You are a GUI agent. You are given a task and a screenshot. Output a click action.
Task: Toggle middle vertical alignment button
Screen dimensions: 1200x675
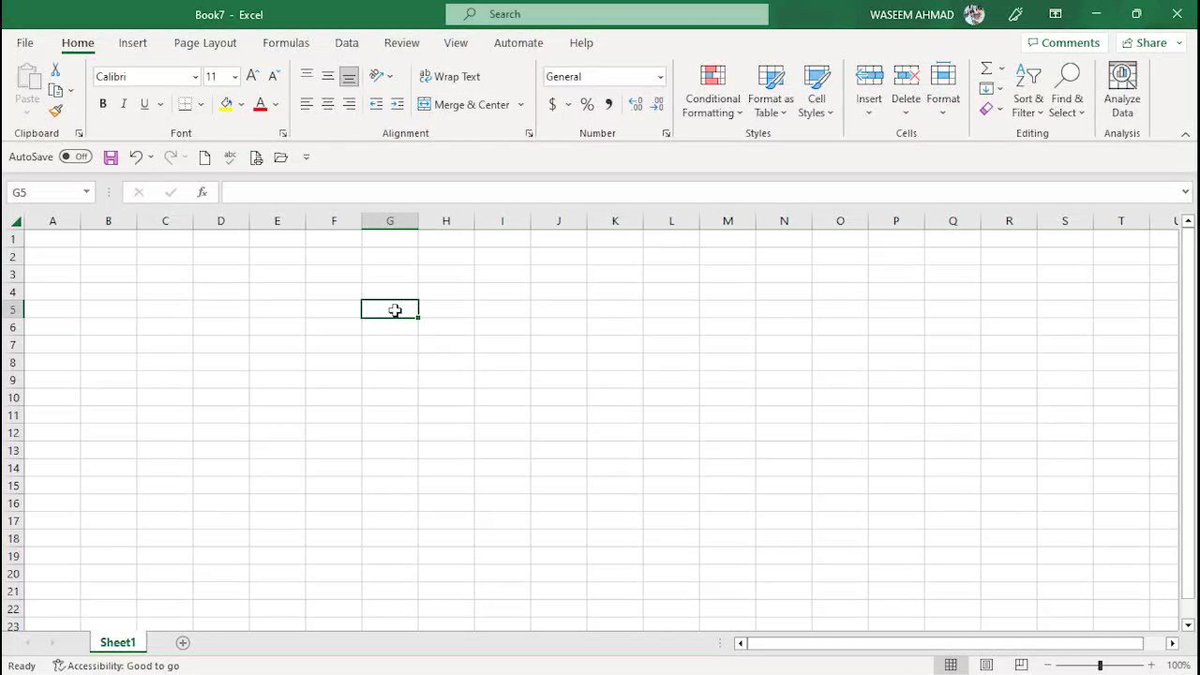(328, 76)
